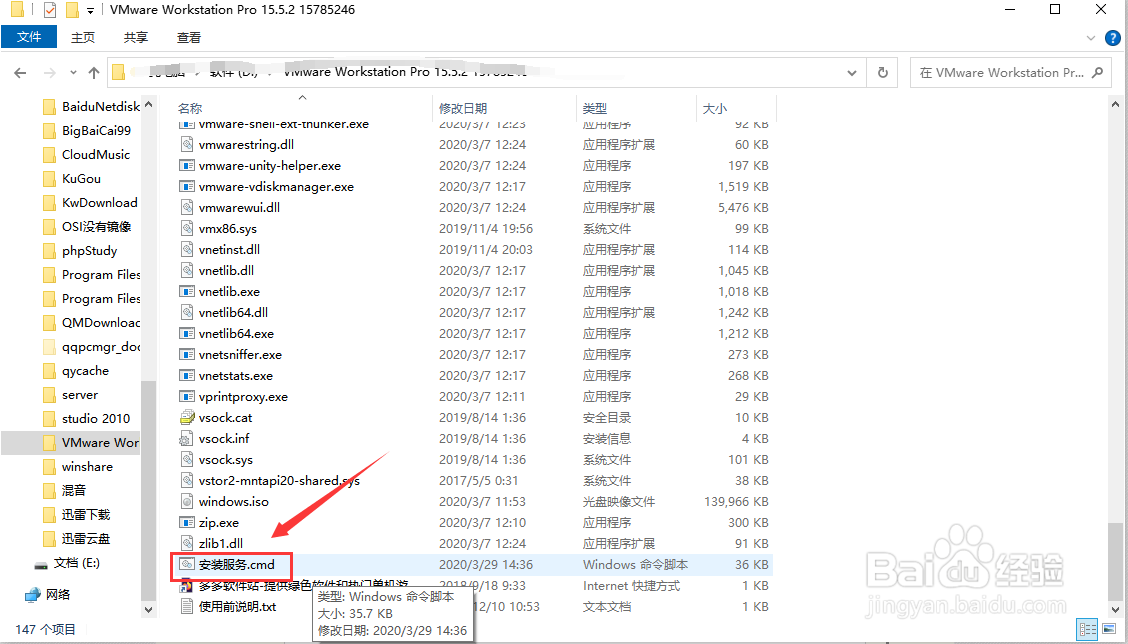The width and height of the screenshot is (1128, 644).
Task: Click the vmx86.sys file icon
Action: point(187,229)
